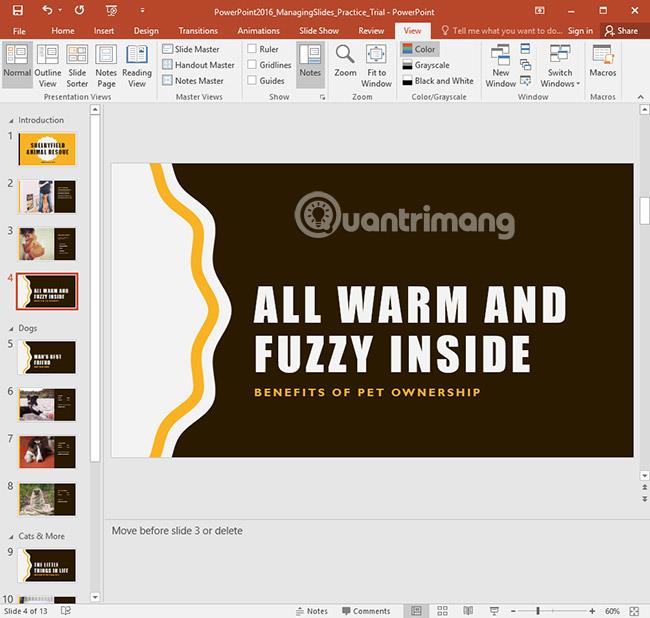Switch to Outline View
The height and width of the screenshot is (618, 650).
(48, 65)
